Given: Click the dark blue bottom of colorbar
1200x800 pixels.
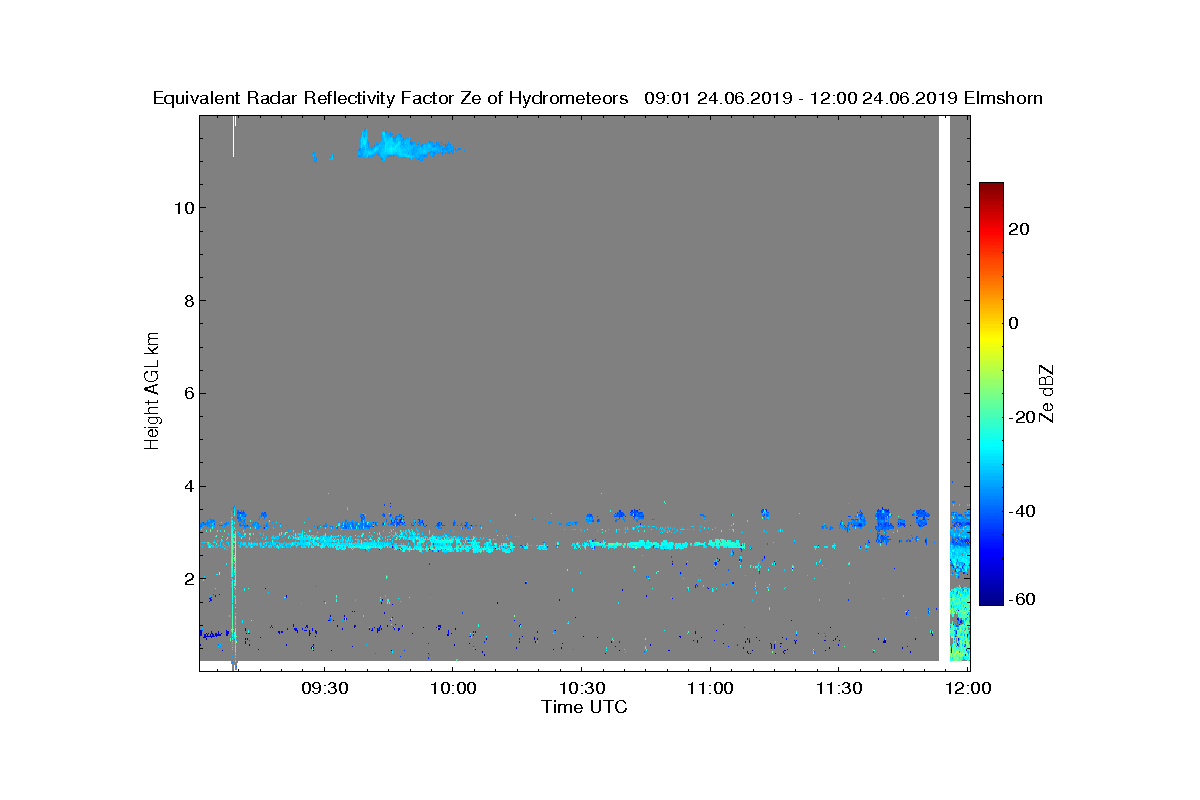Looking at the screenshot, I should (991, 598).
